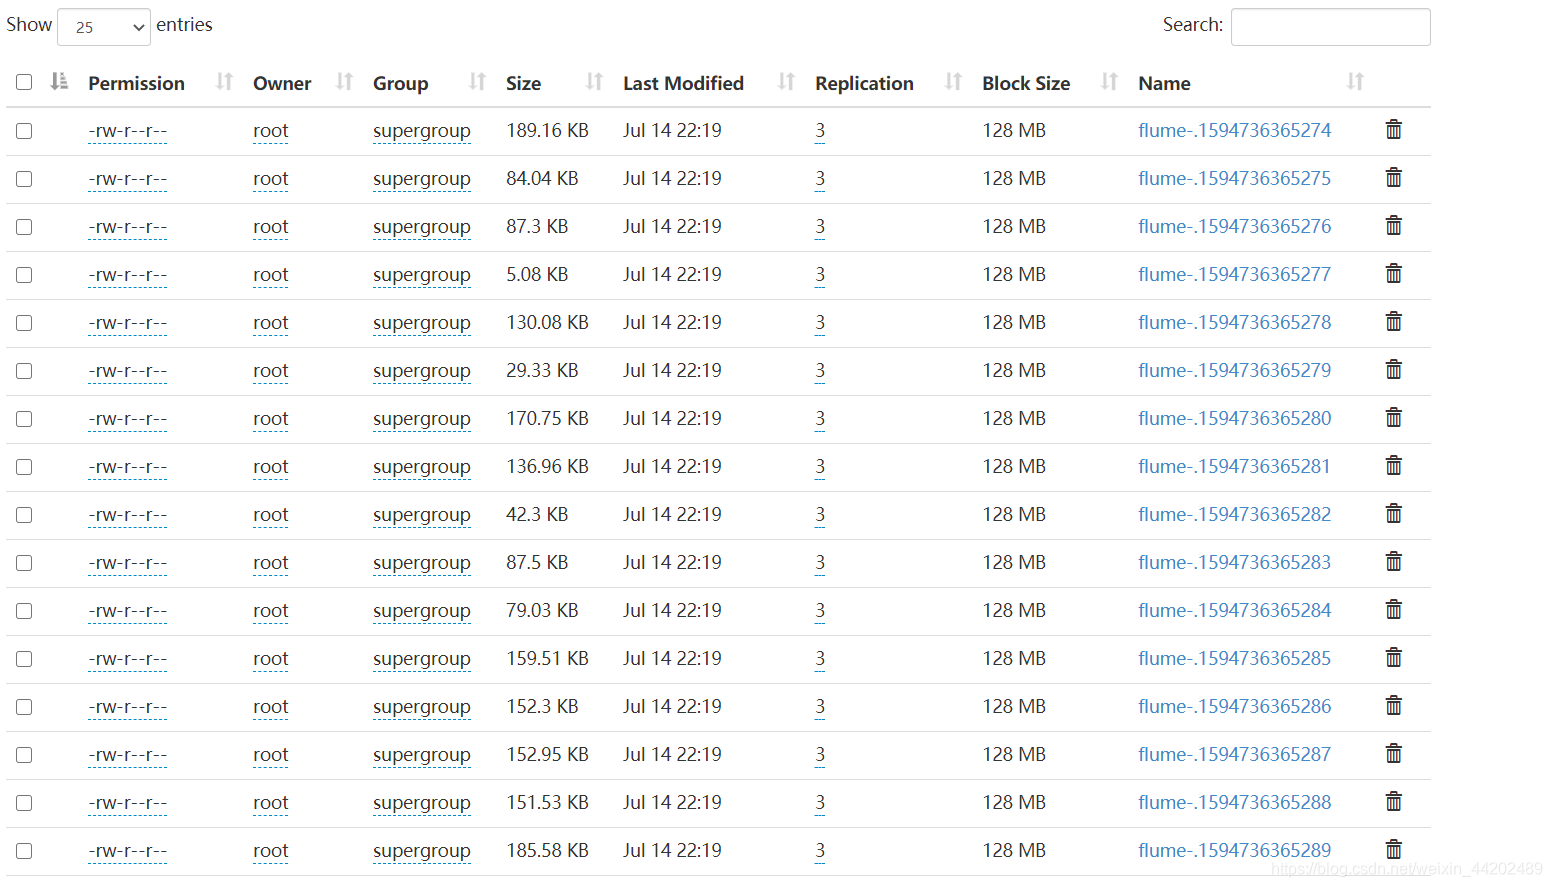Open flume-.1594736365286 file link
This screenshot has width=1552, height=887.
coord(1234,706)
